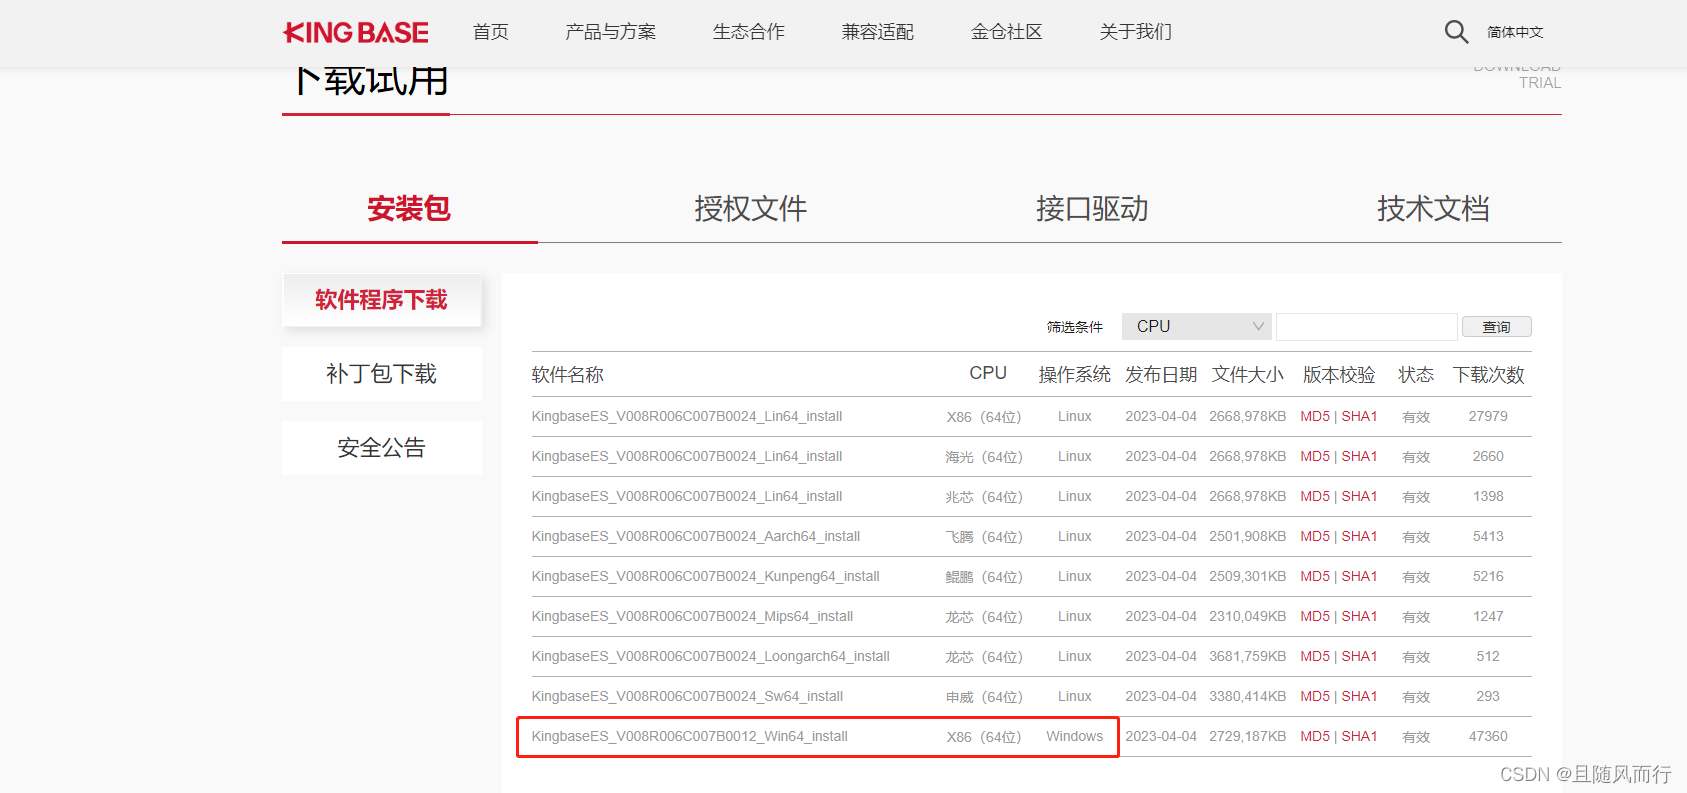This screenshot has height=793, width=1687.
Task: Open Lin64_install link in X86 row
Action: 687,416
